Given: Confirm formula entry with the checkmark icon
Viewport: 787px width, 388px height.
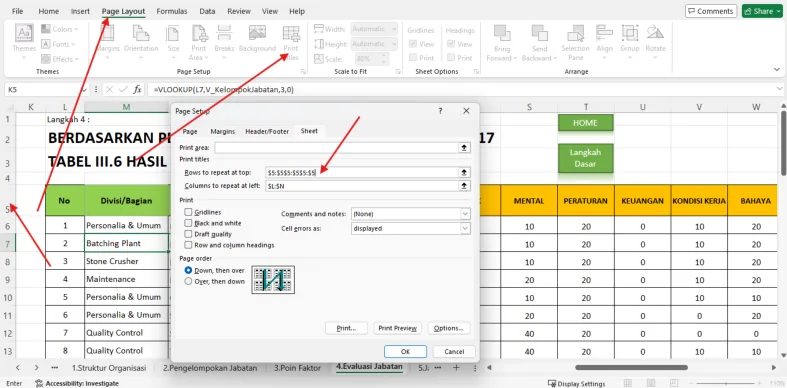Looking at the screenshot, I should coord(122,89).
